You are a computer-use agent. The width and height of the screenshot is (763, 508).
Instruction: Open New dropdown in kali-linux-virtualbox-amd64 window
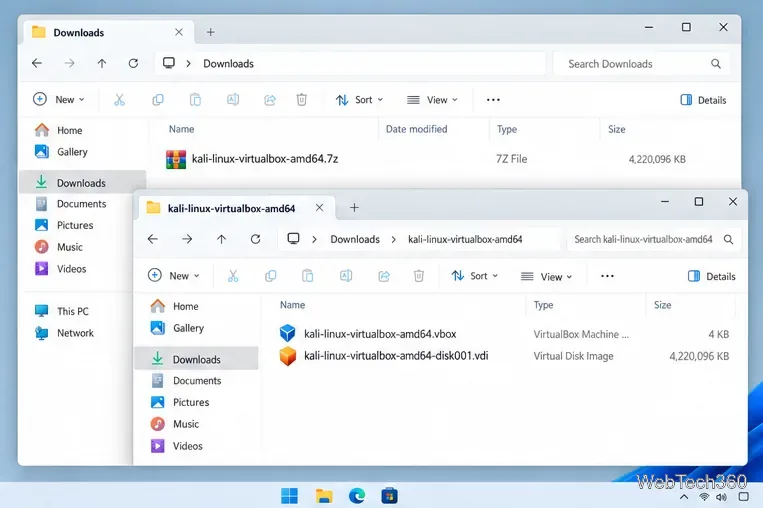(173, 276)
